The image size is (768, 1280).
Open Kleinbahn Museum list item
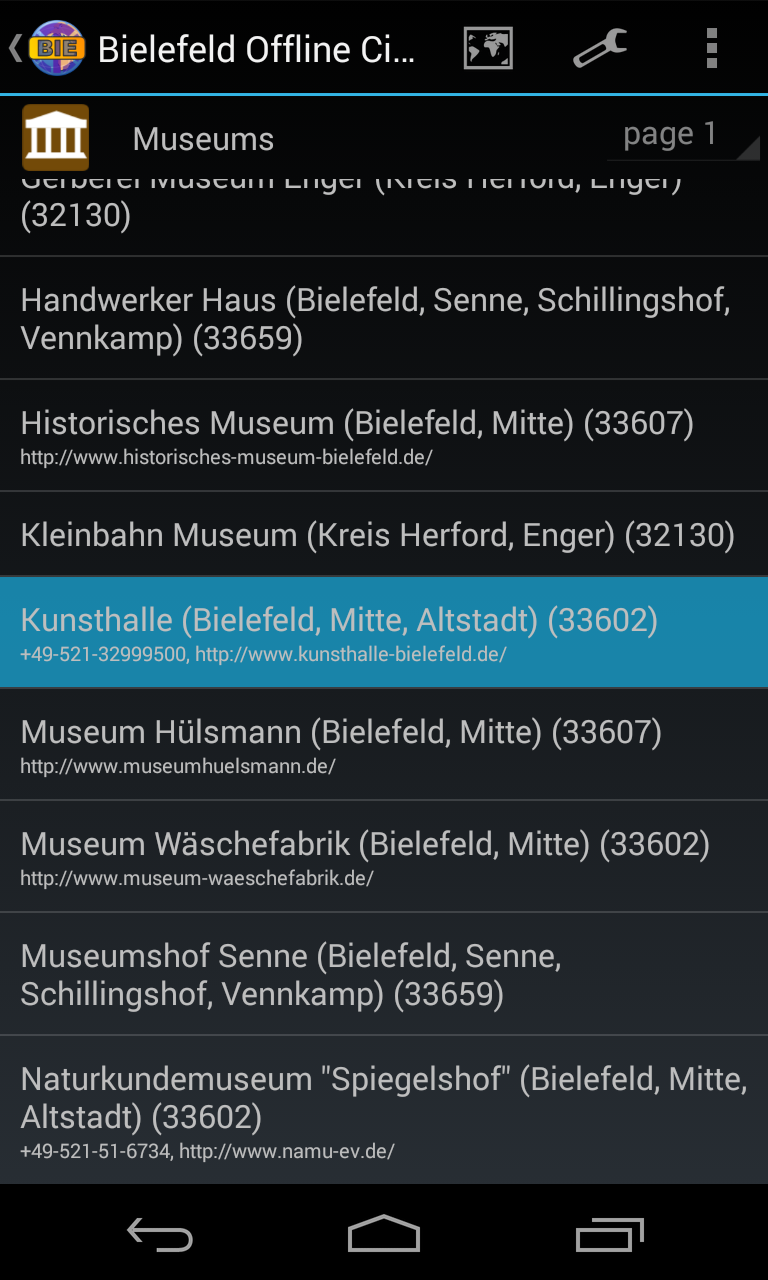tap(384, 535)
